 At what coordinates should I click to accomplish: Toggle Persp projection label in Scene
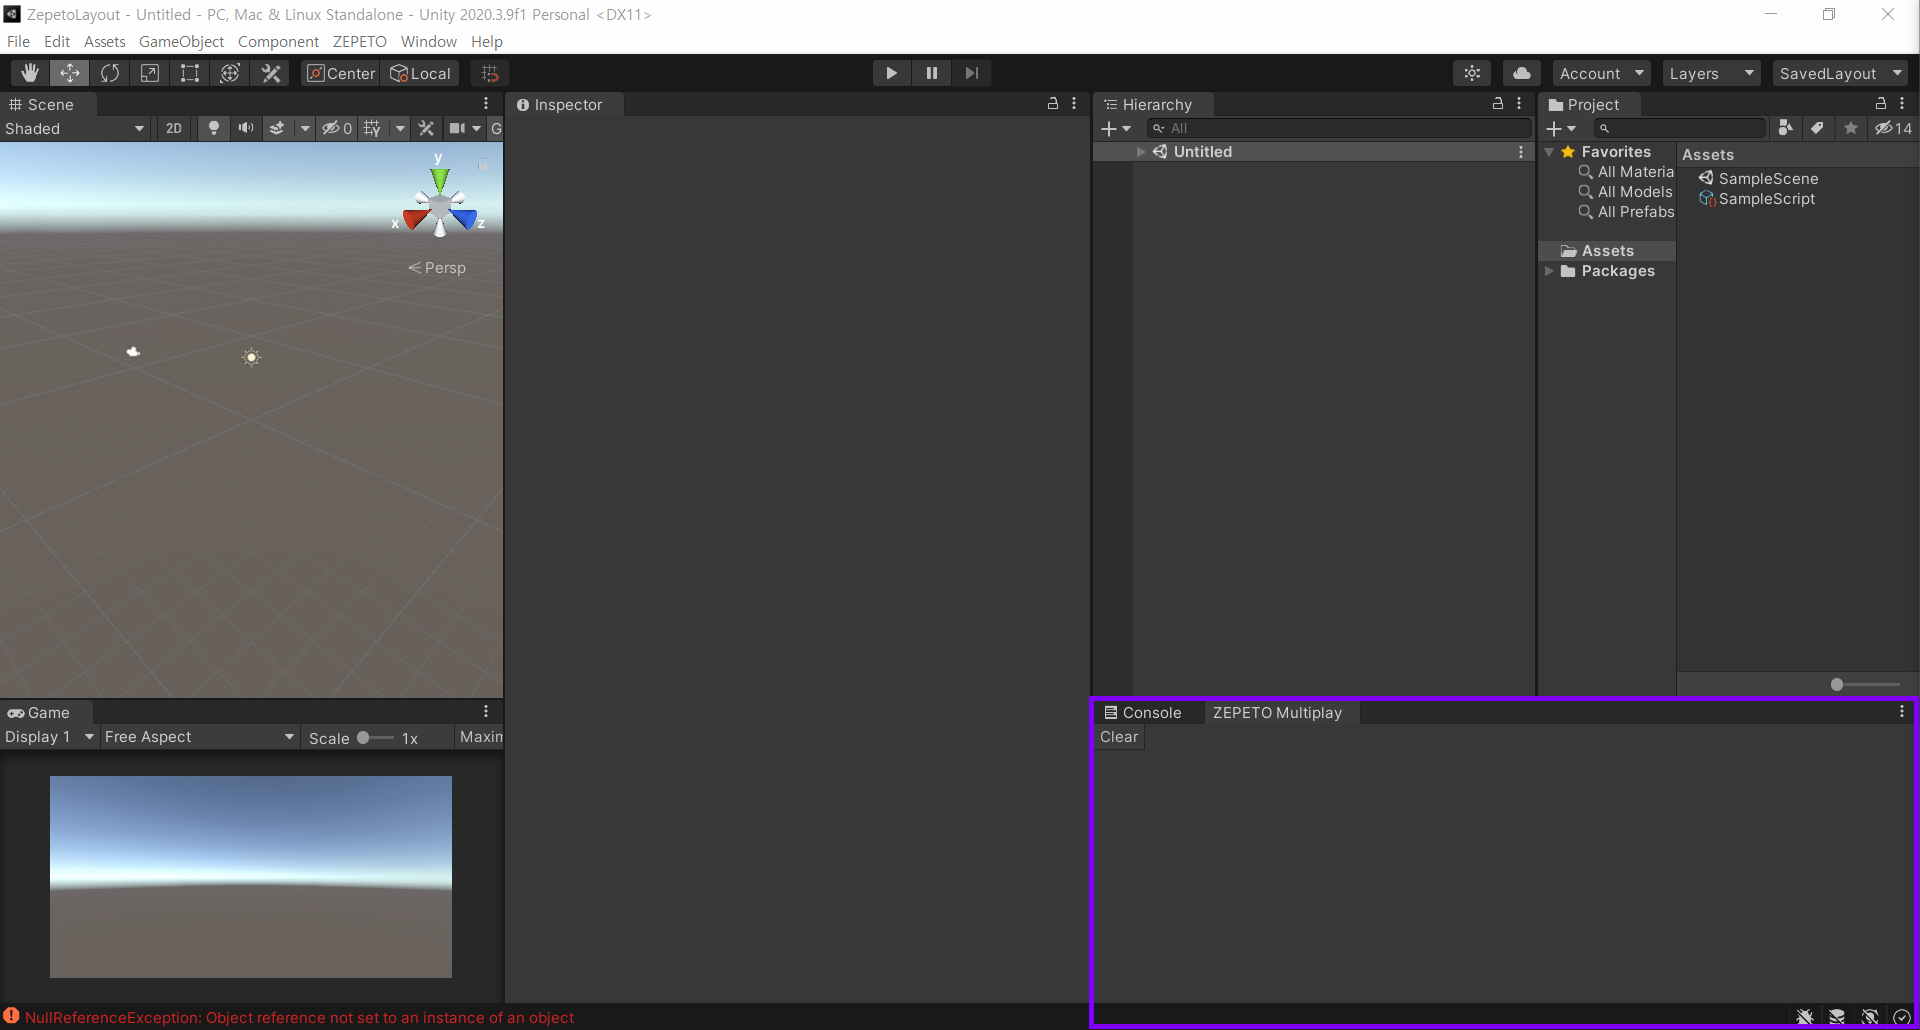[437, 268]
